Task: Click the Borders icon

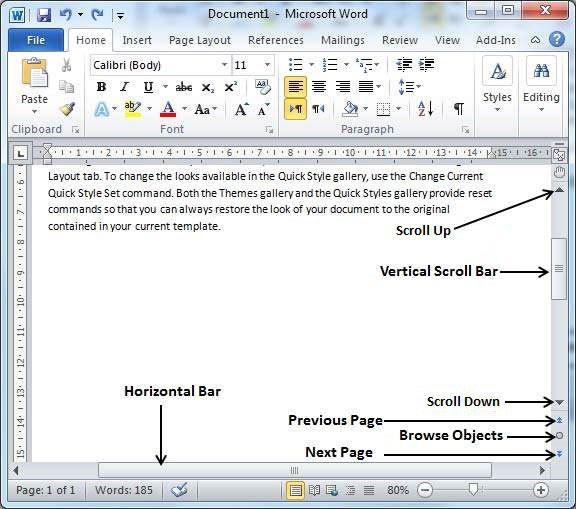Action: pos(383,109)
